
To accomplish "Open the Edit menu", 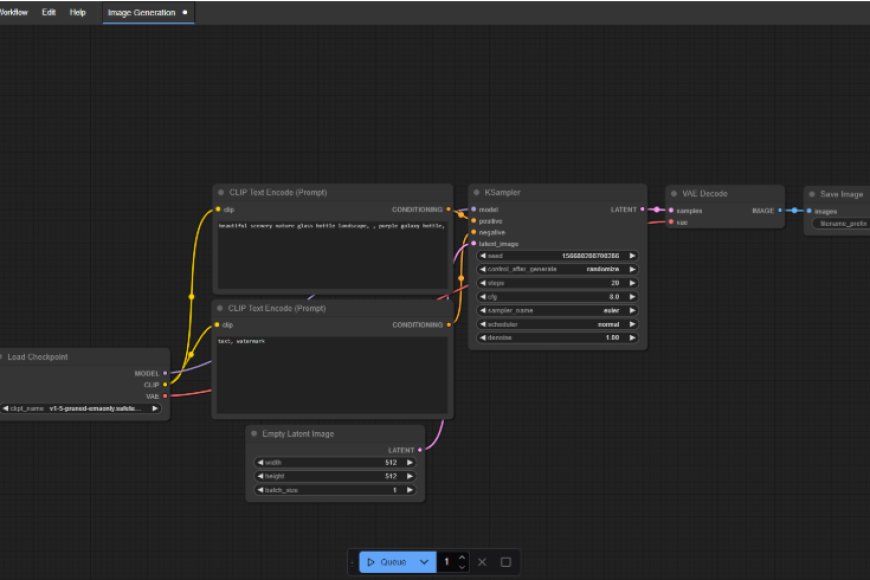I will [x=49, y=12].
